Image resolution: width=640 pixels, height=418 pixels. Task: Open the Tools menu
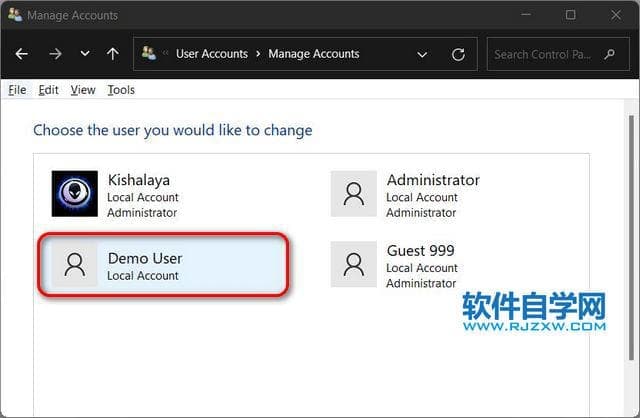click(121, 90)
